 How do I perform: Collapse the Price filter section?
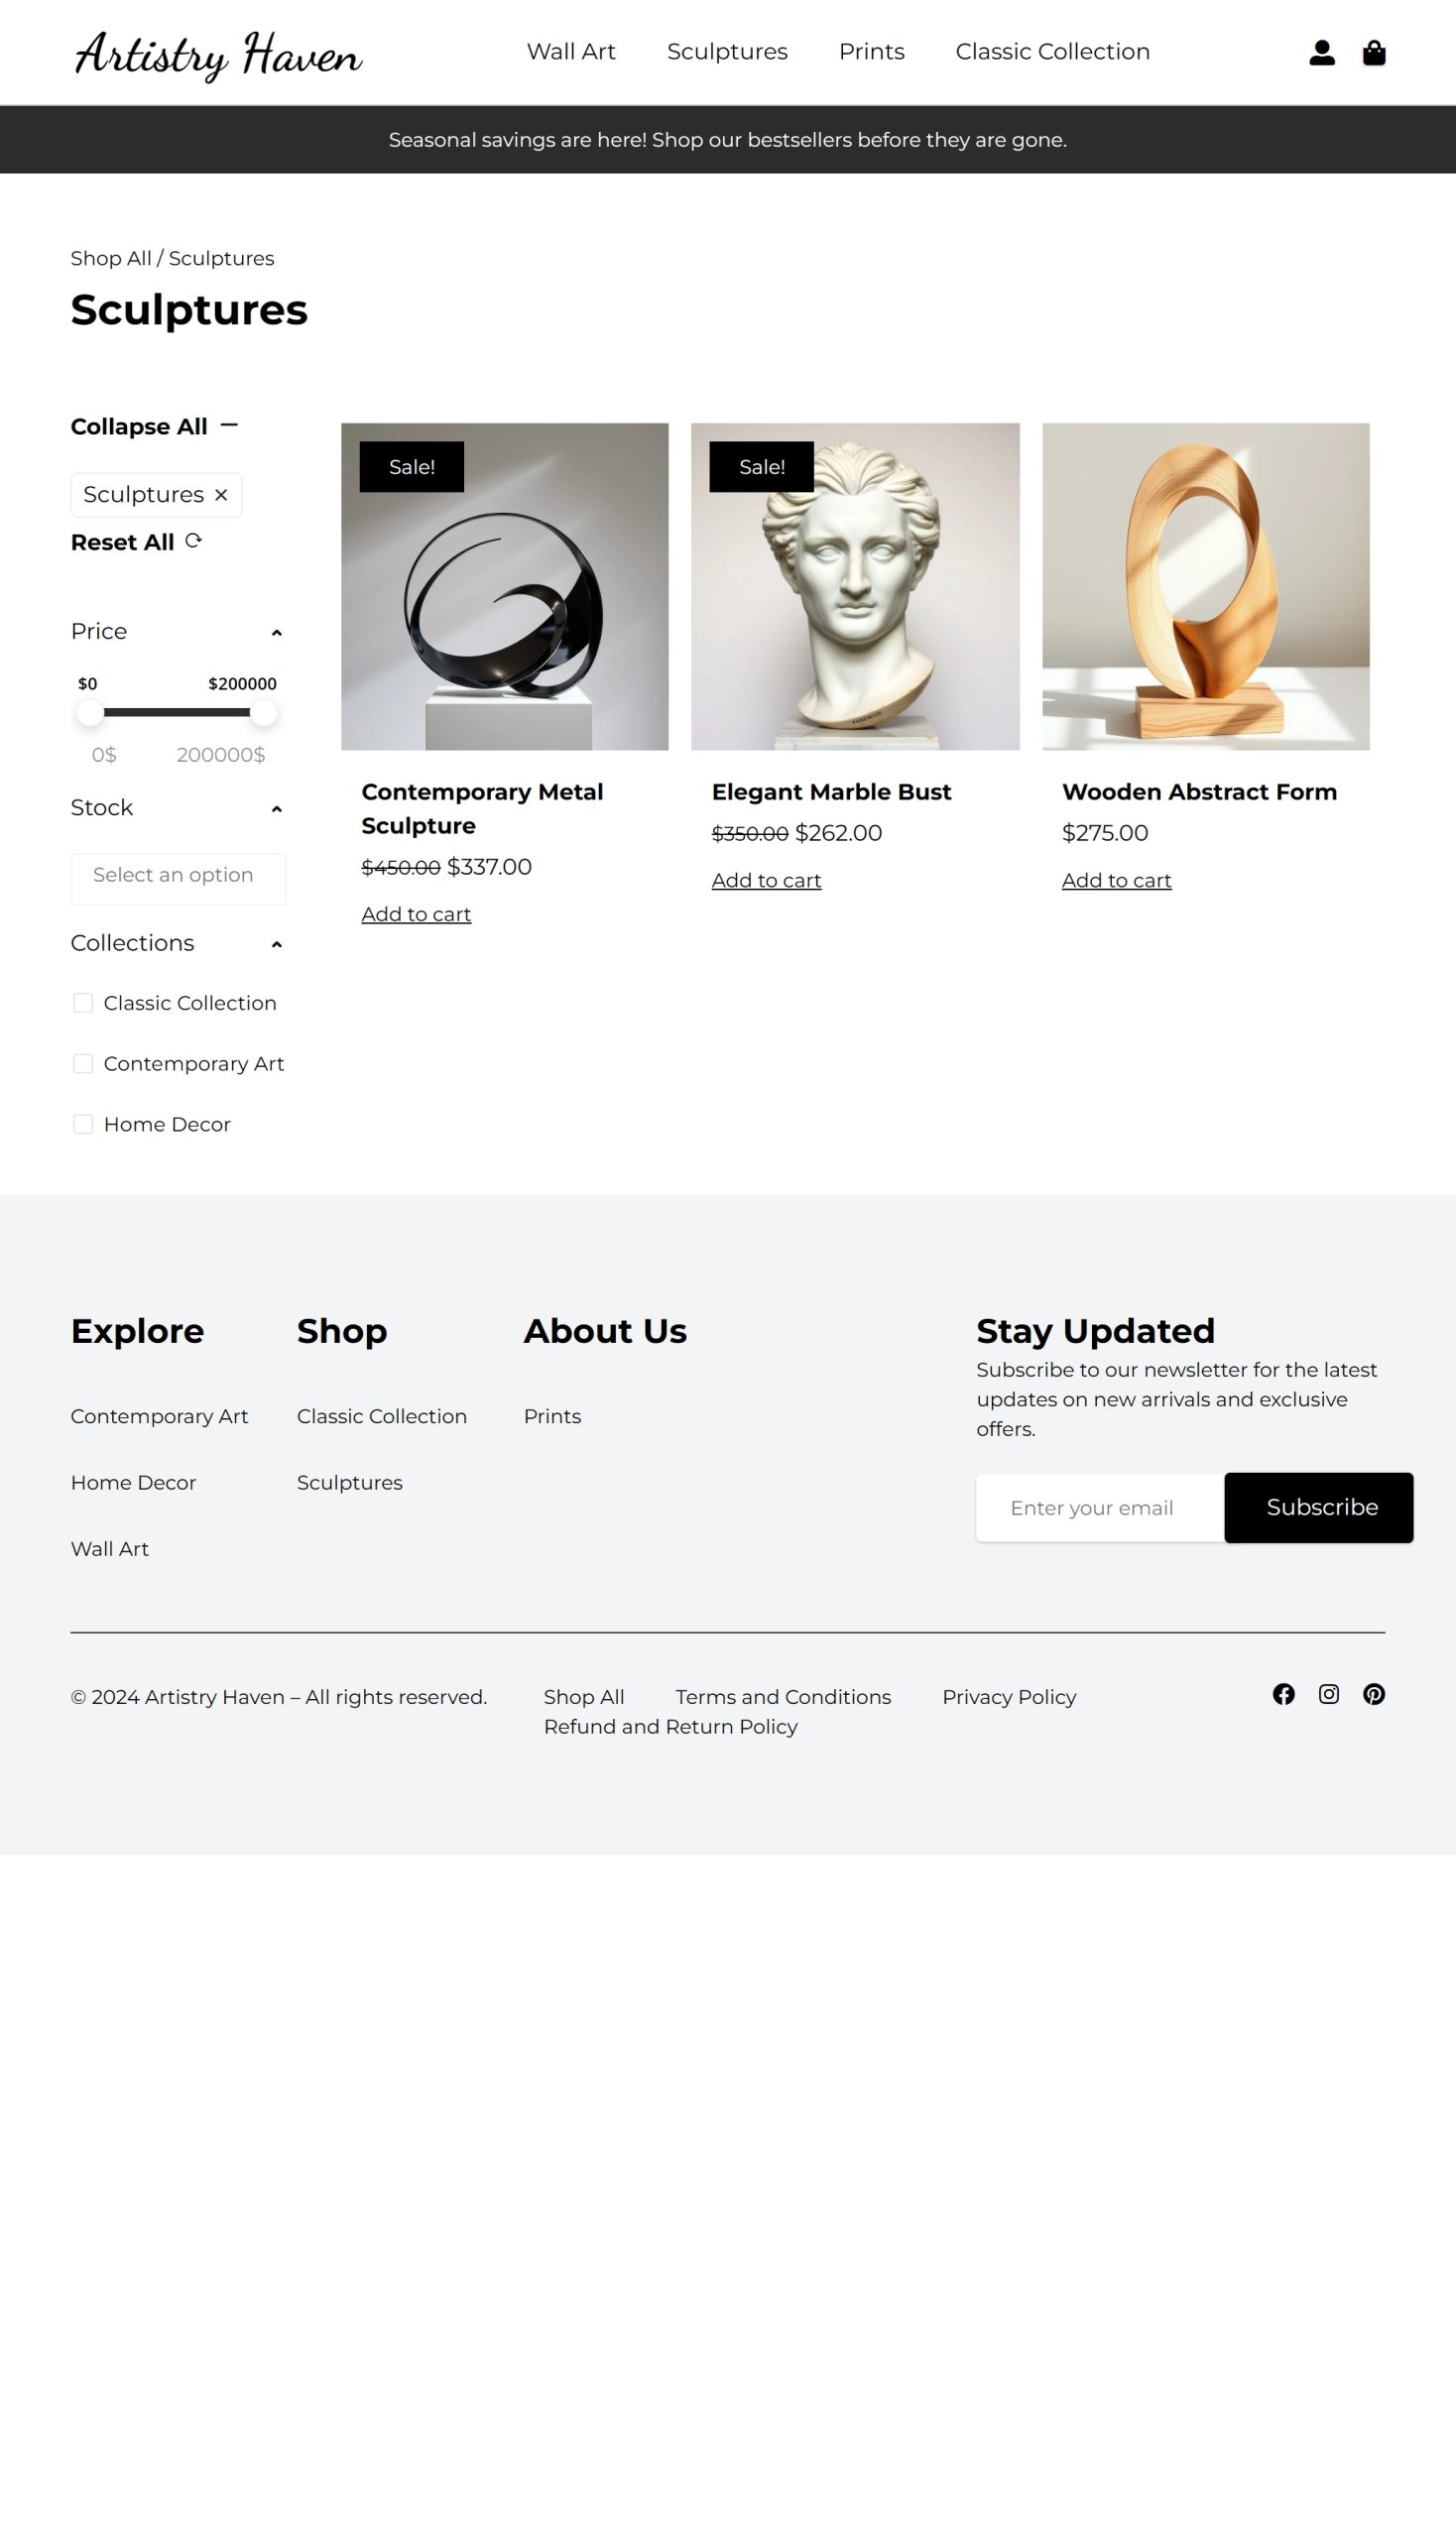277,633
